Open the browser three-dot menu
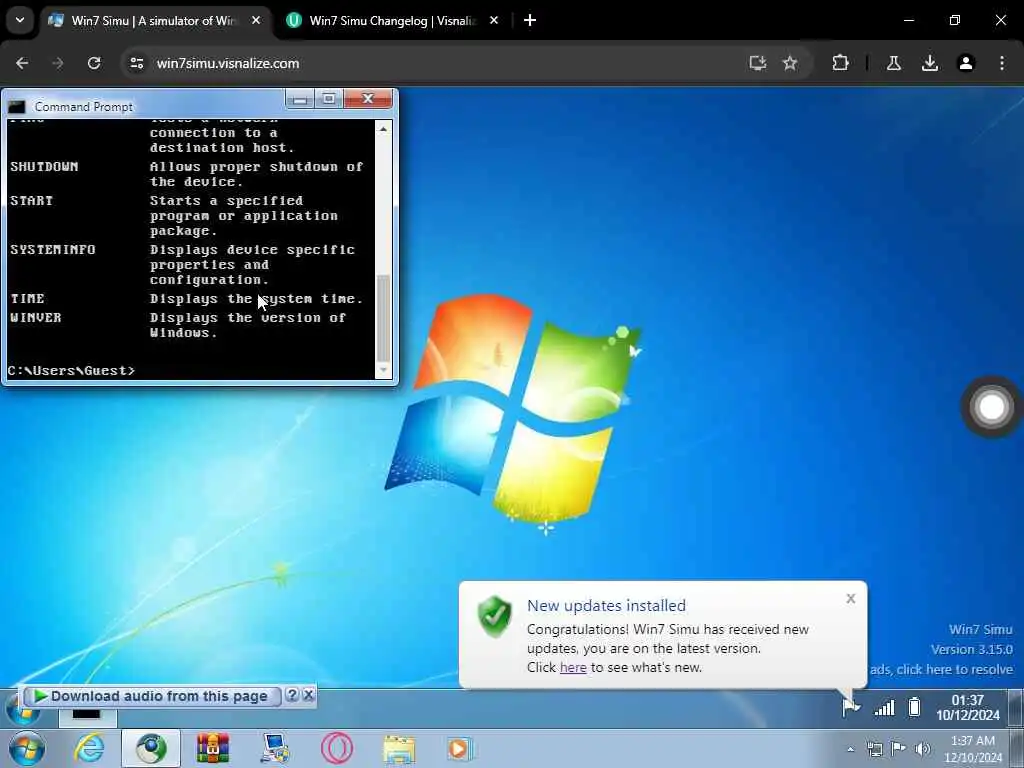Image resolution: width=1024 pixels, height=768 pixels. pyautogui.click(x=1002, y=63)
